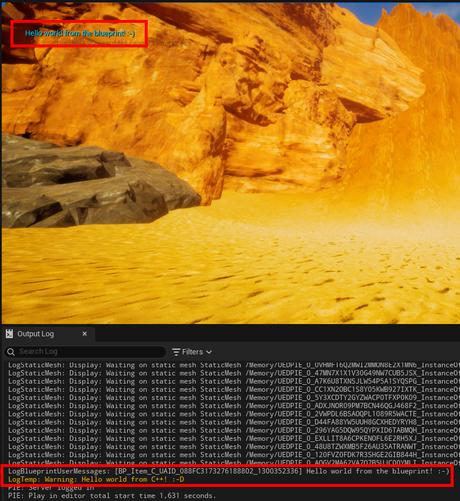Select log line containing 296YAG5DQW95QYPXID6TABMQH
This screenshot has width=460, height=501.
[233, 430]
